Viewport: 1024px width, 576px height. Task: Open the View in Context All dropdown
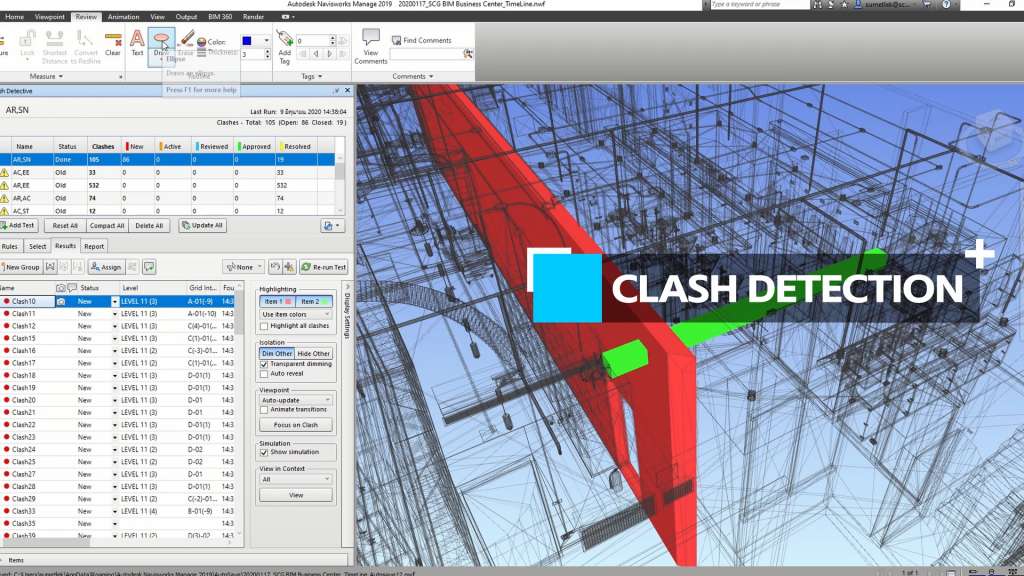[296, 479]
